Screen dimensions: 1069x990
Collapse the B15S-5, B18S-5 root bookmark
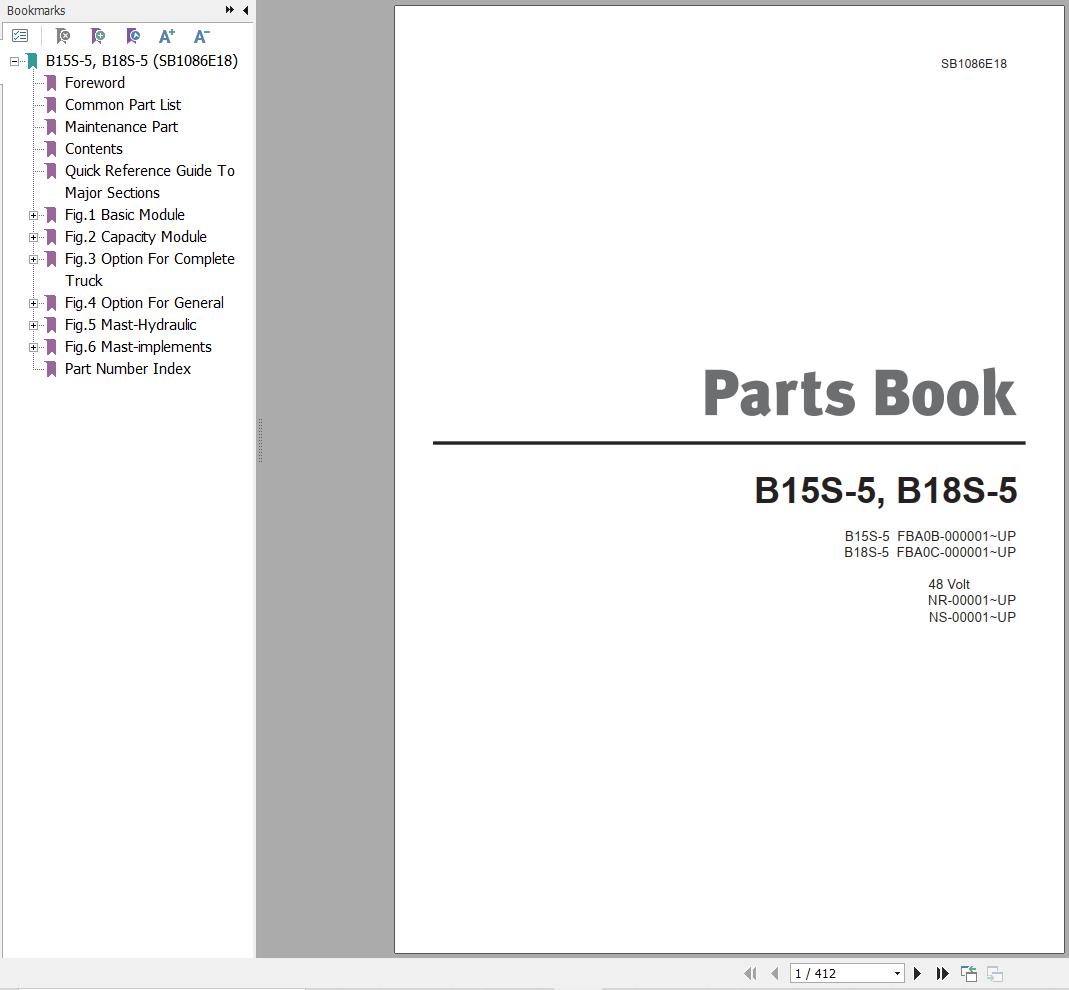tap(14, 61)
